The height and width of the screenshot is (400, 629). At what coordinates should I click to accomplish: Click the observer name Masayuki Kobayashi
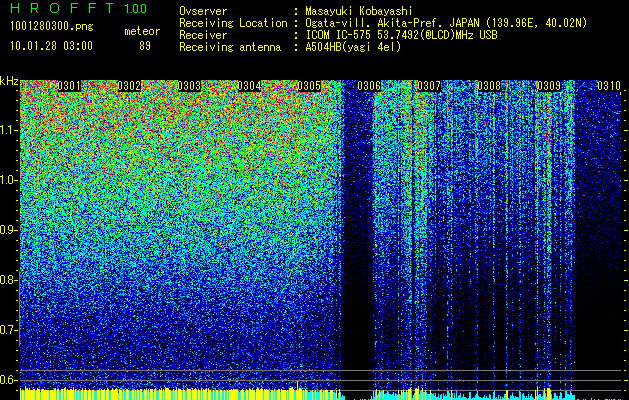pos(359,12)
